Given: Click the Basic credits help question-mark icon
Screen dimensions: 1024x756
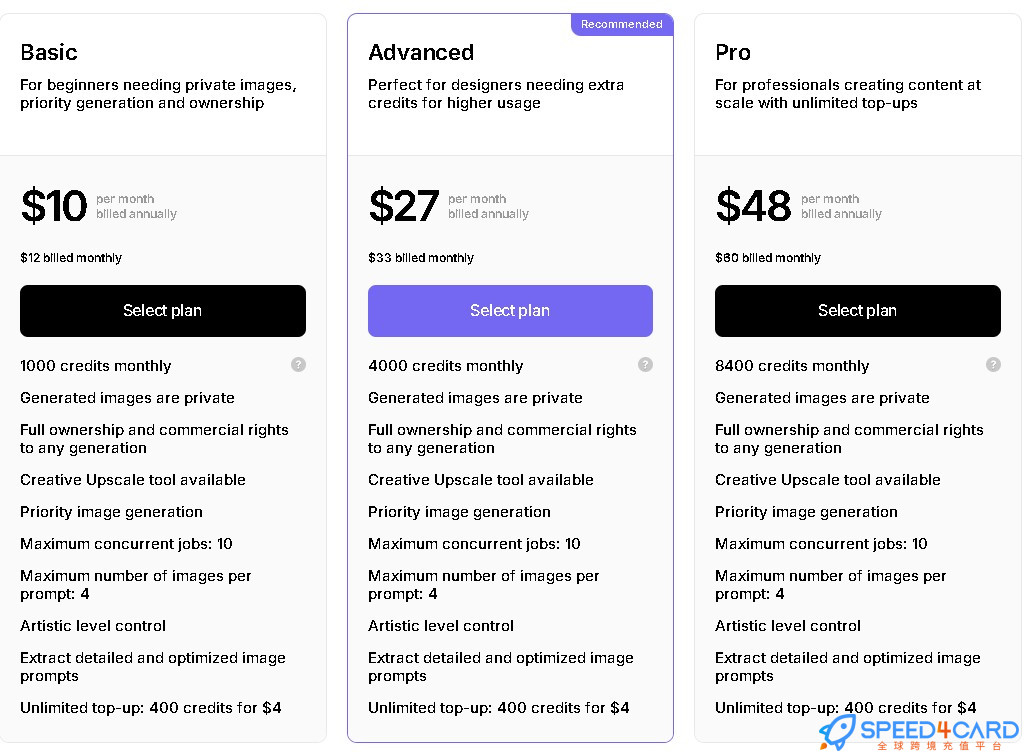Looking at the screenshot, I should click(298, 364).
